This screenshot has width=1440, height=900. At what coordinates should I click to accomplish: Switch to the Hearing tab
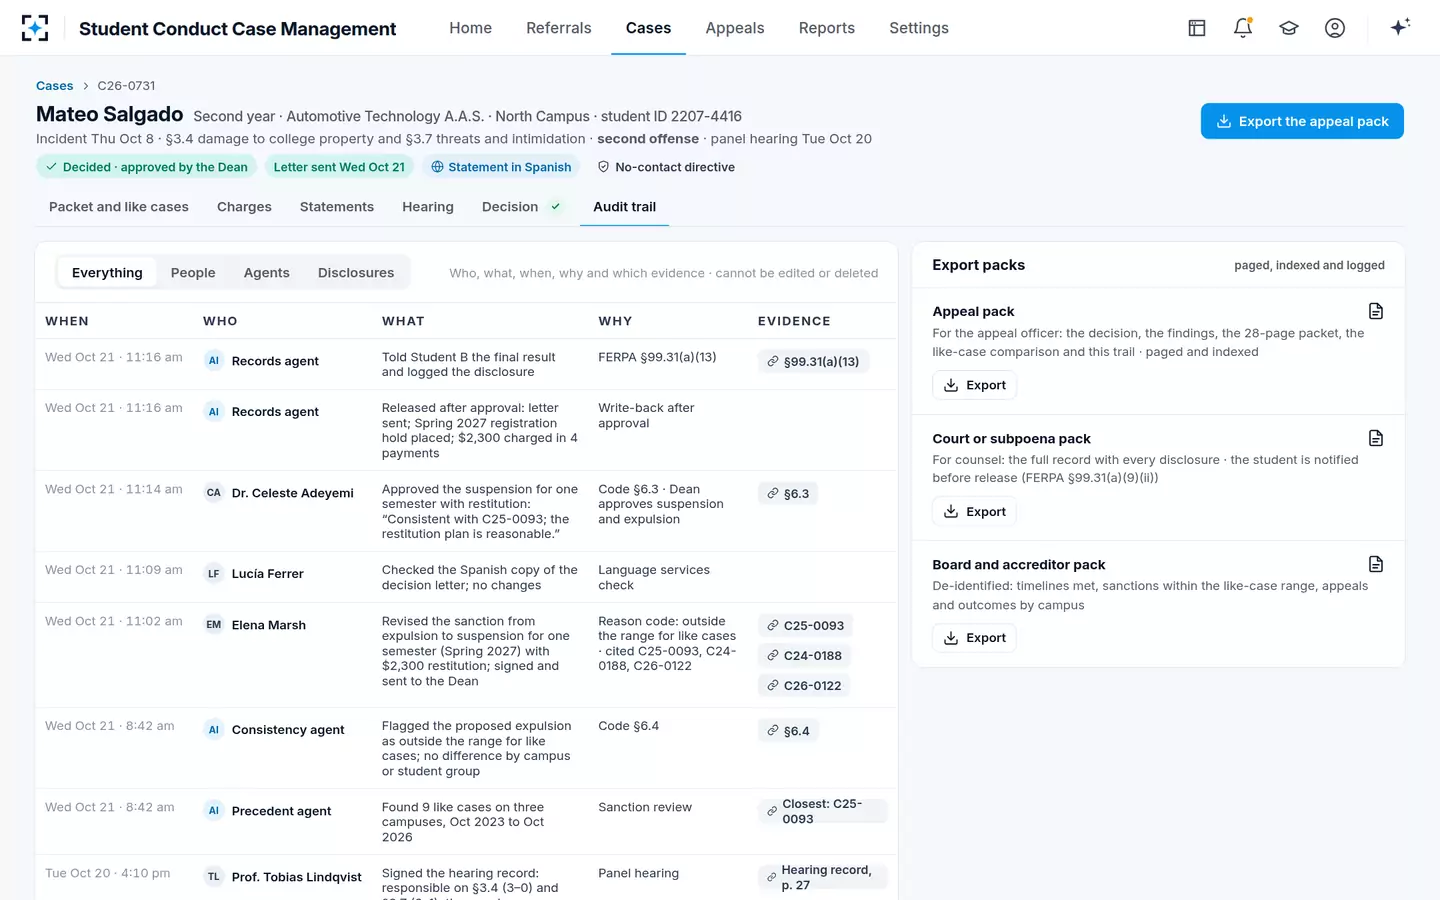(x=428, y=207)
